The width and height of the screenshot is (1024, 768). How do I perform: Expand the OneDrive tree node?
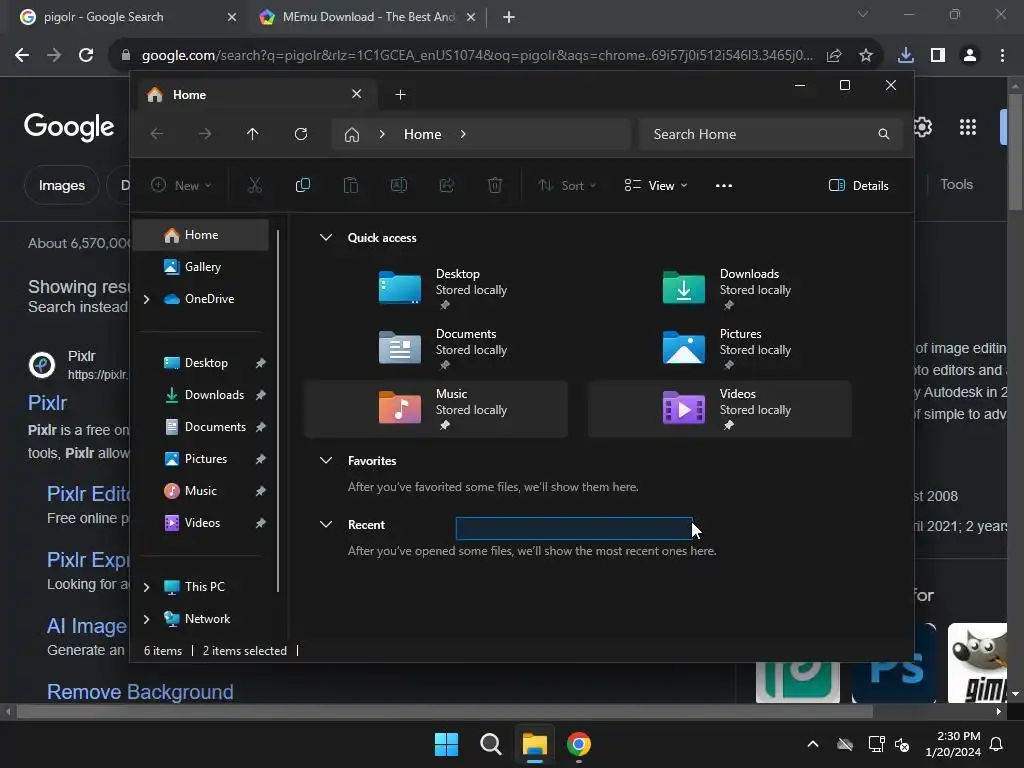click(146, 299)
